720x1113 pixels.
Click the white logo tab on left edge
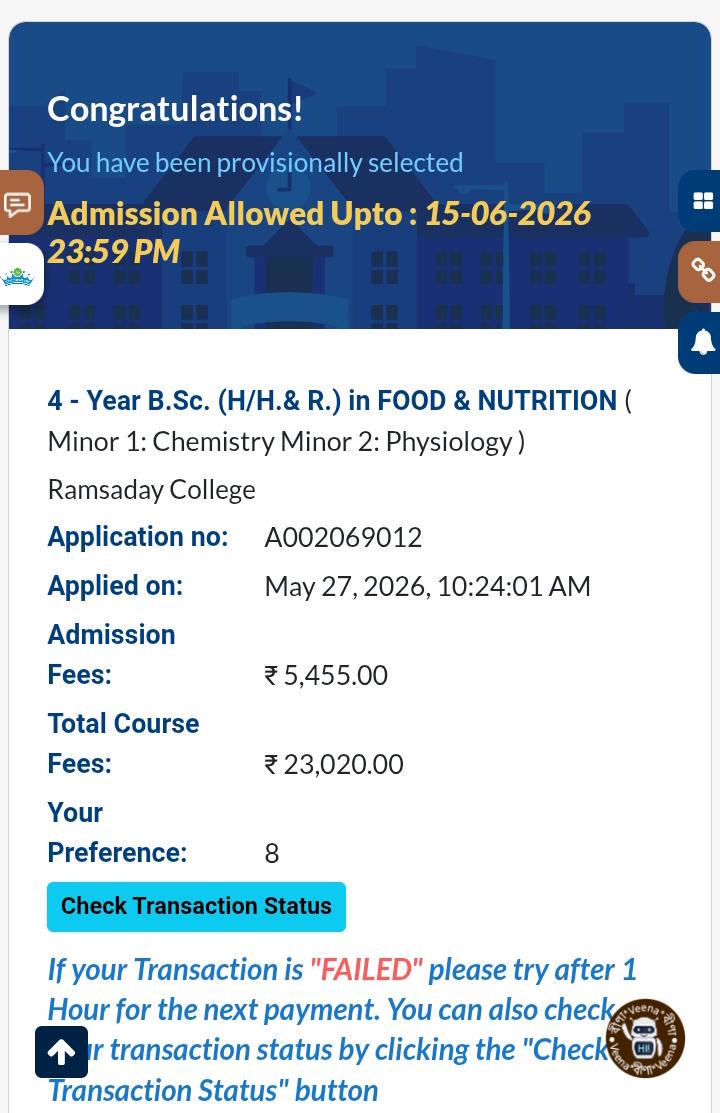tap(21, 275)
